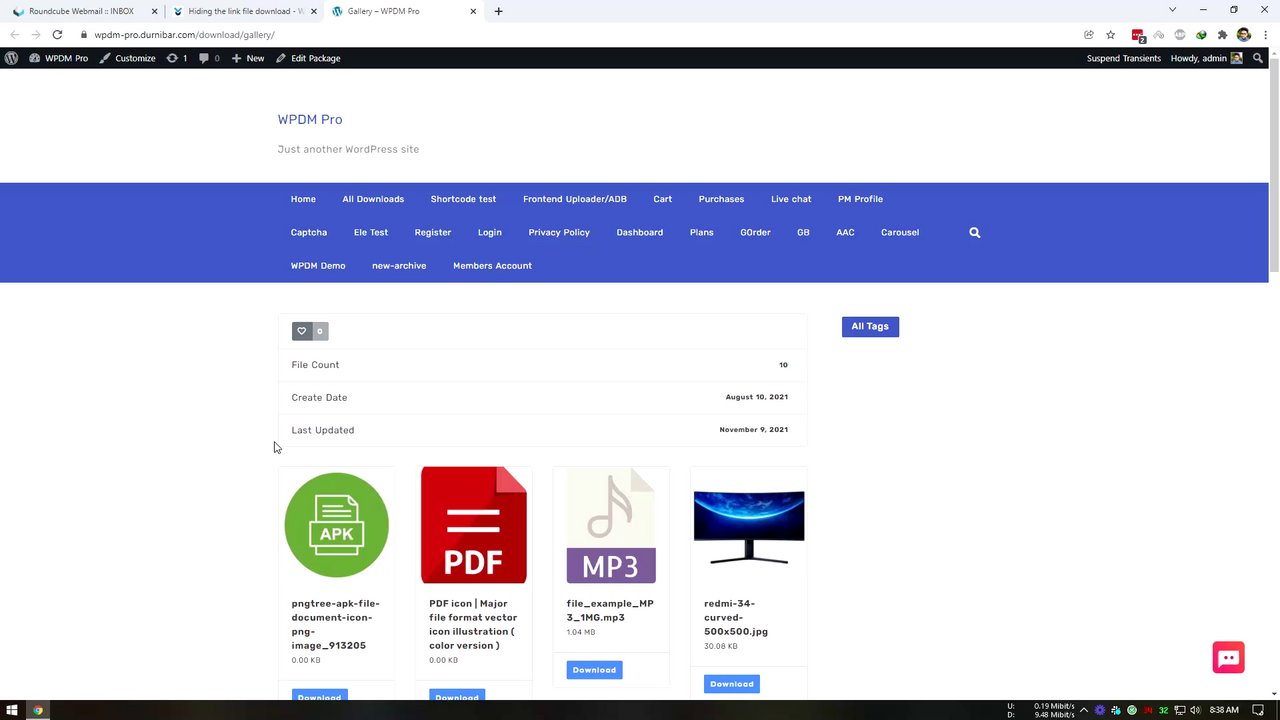This screenshot has width=1280, height=720.
Task: Open the Captcha page
Action: coord(309,232)
